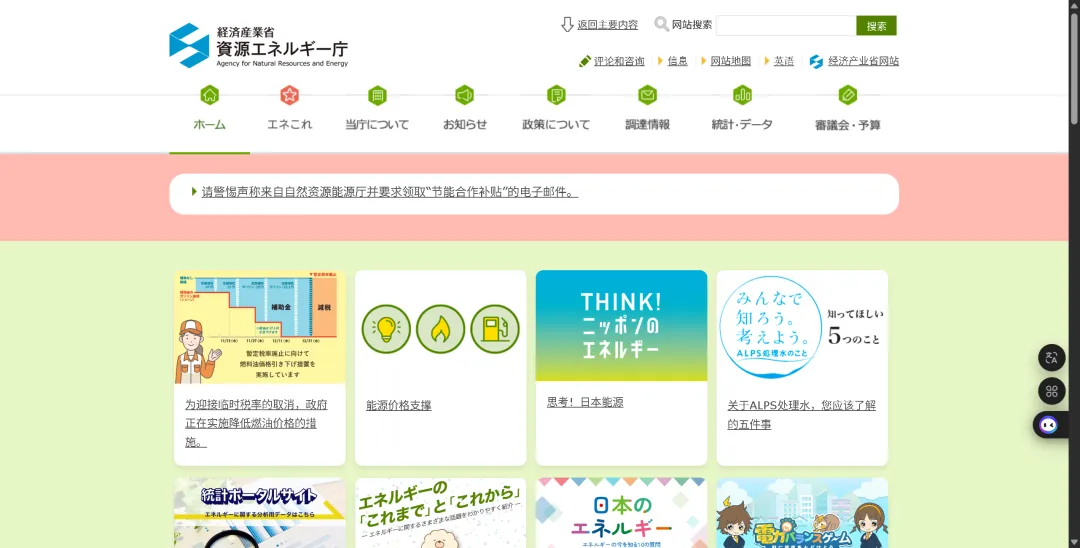Open the お知らせ menu item
Viewport: 1080px width, 548px height.
[x=465, y=125]
